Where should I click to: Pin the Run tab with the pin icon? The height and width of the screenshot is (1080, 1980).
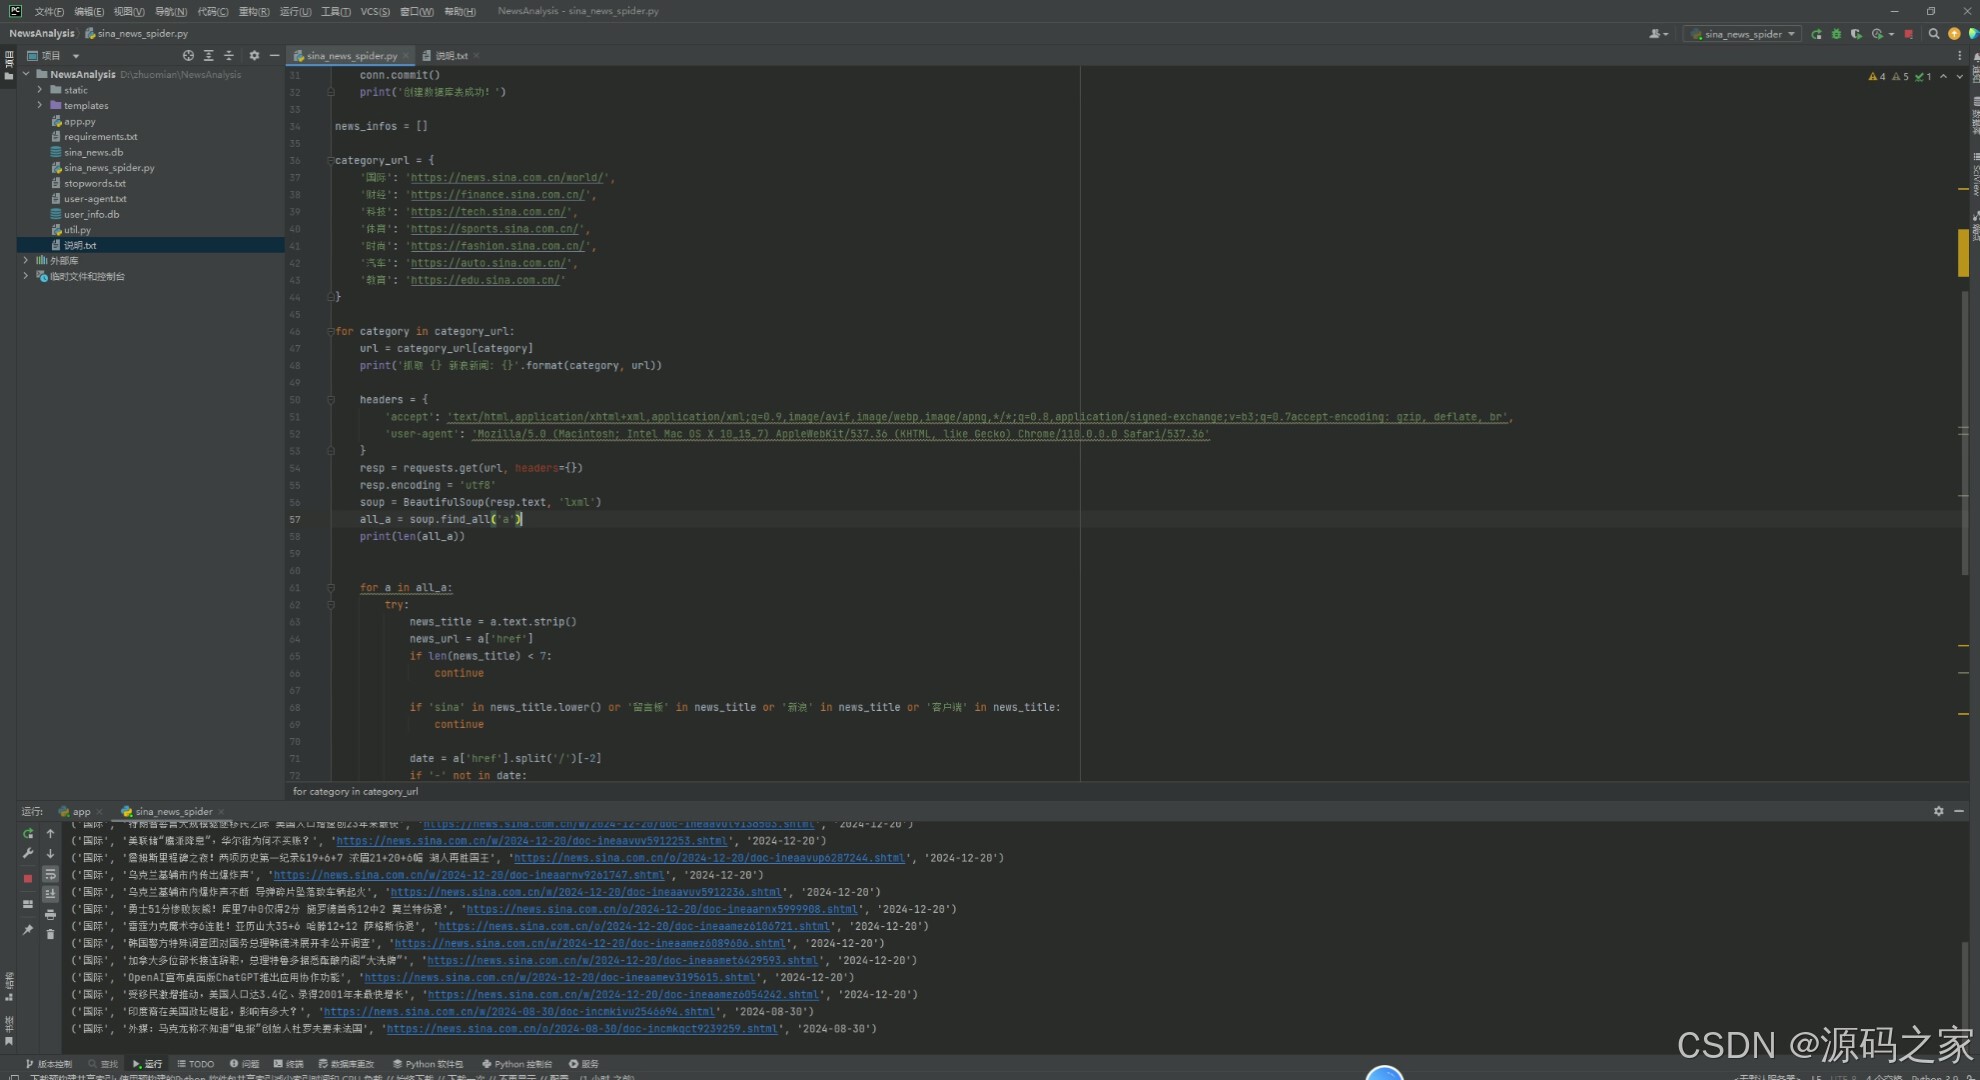coord(28,930)
